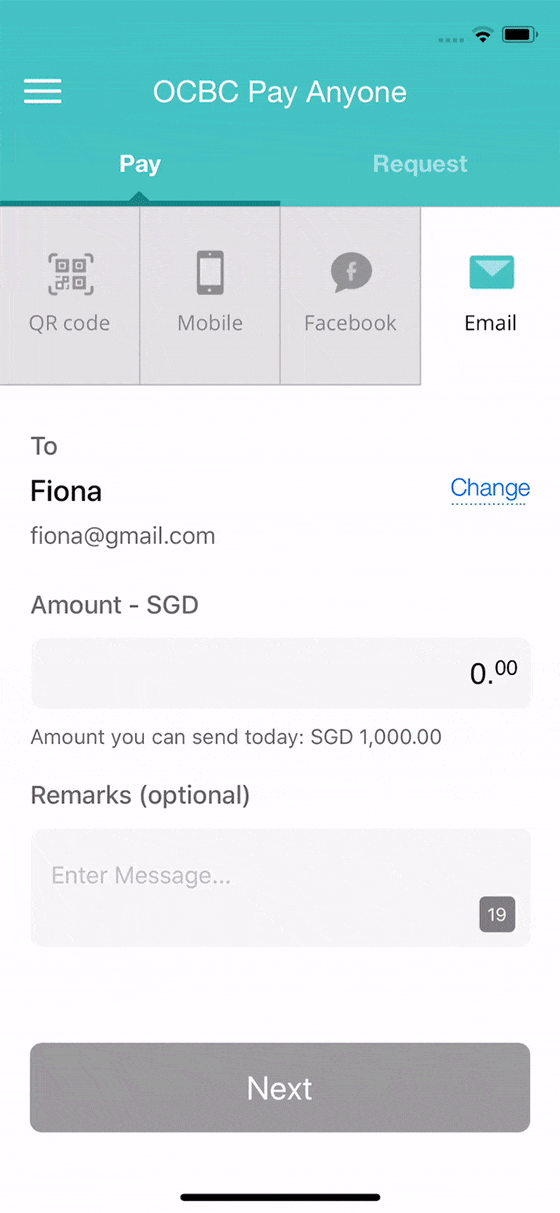Click the Remarks message text box
This screenshot has width=560, height=1213.
point(280,888)
